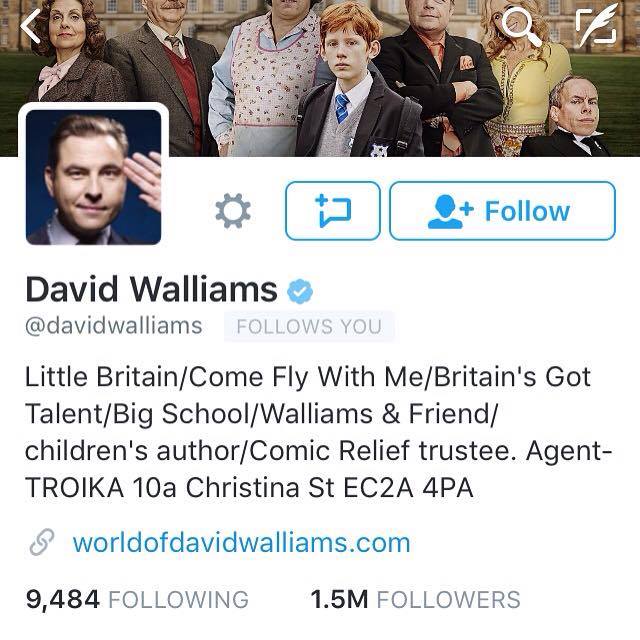Screen dimensions: 640x640
Task: Tap the FOLLOWERS label
Action: 448,599
